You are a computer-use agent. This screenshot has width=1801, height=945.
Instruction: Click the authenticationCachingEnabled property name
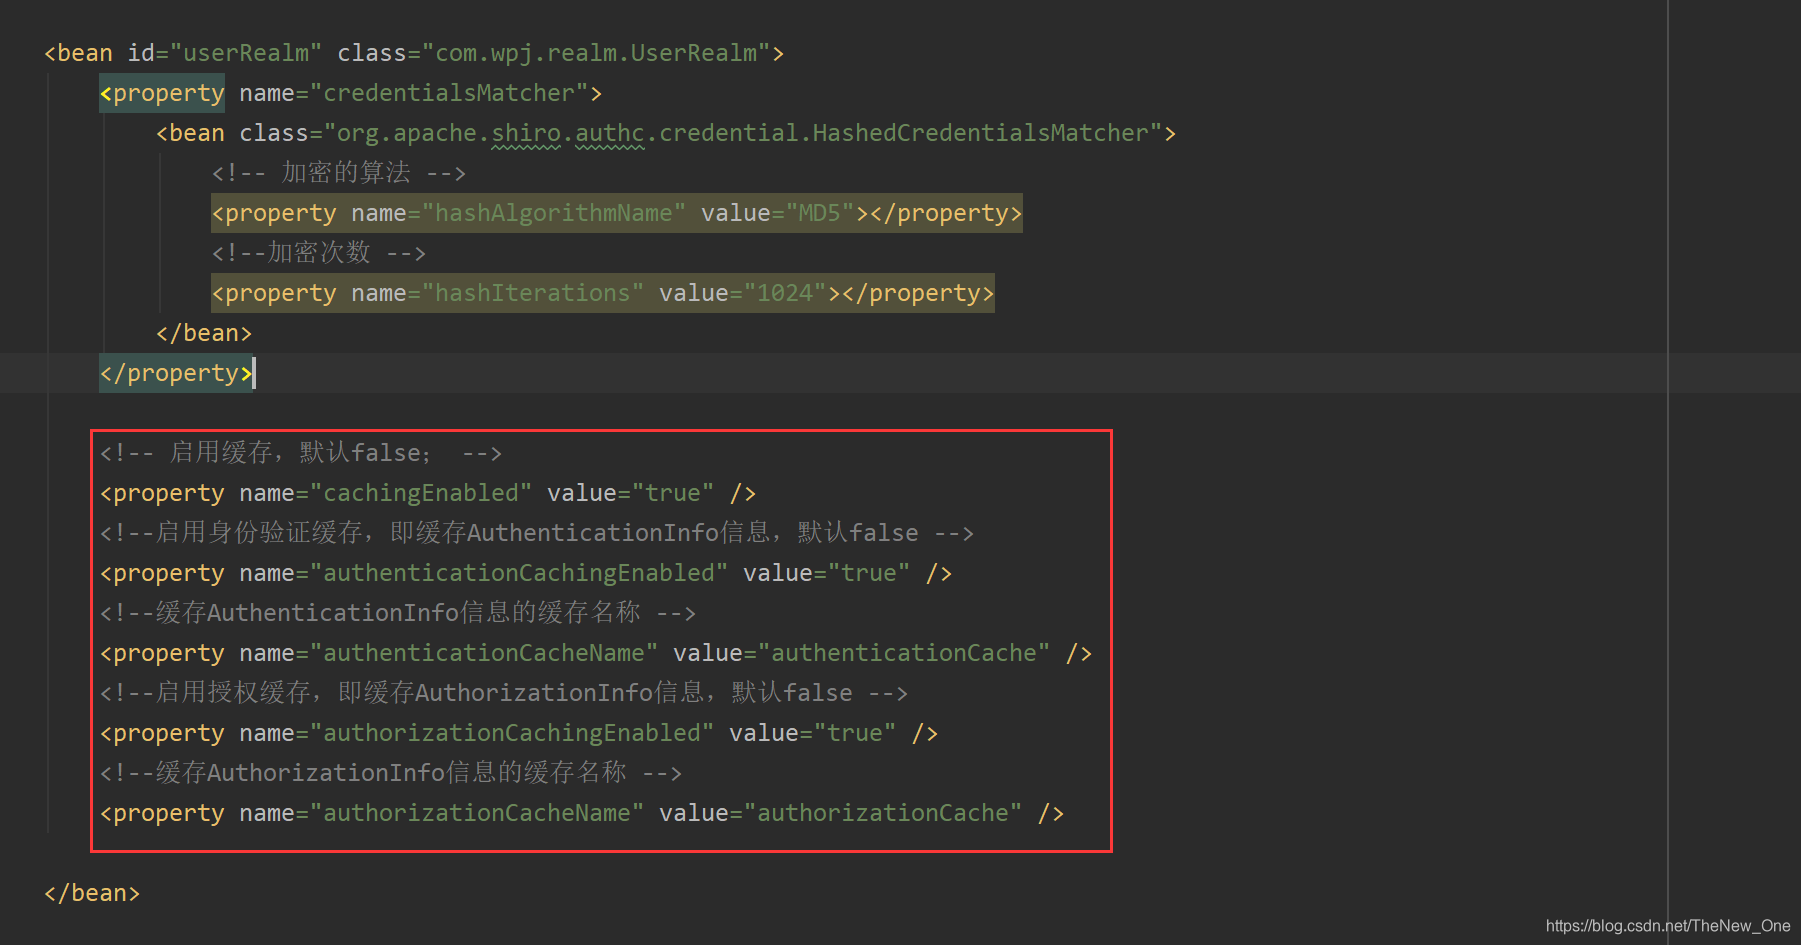(x=519, y=573)
